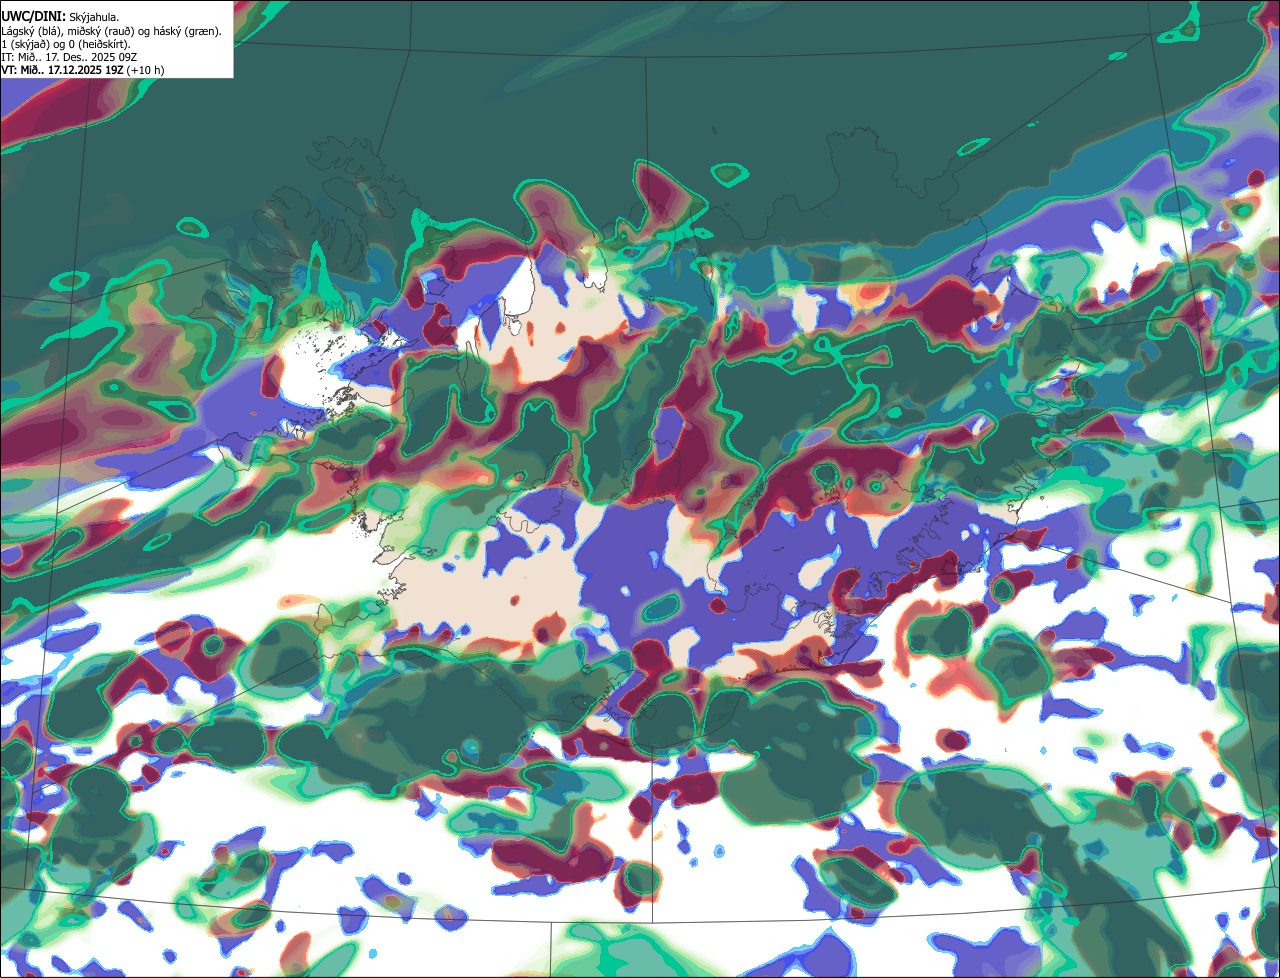Image resolution: width=1280 pixels, height=978 pixels.
Task: Click the line 'IT: Mið.. 17. Des.. 2025 09Z'
Action: [x=69, y=57]
